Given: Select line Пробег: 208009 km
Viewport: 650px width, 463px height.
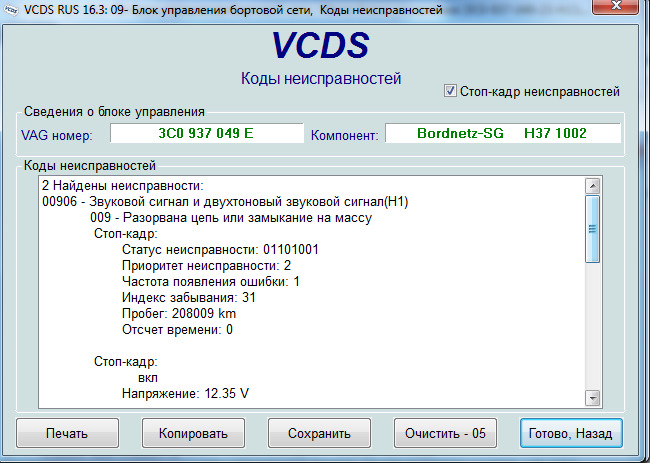Looking at the screenshot, I should point(179,313).
